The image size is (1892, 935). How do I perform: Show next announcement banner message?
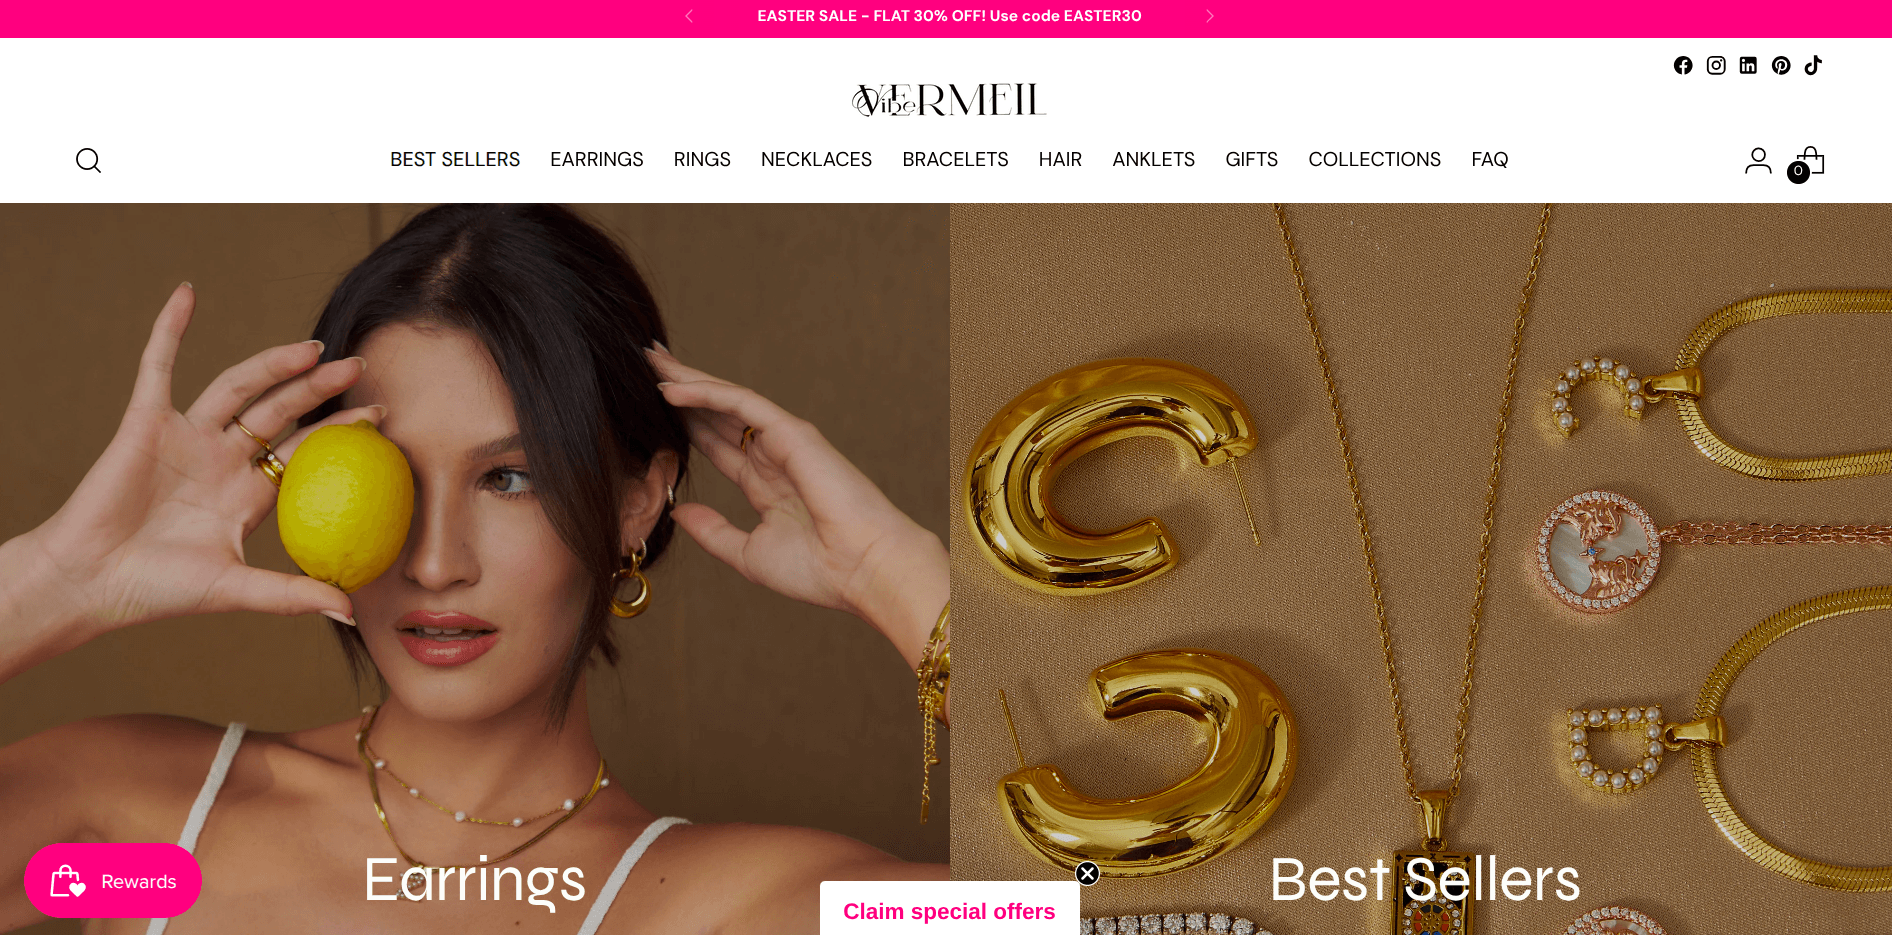1209,16
